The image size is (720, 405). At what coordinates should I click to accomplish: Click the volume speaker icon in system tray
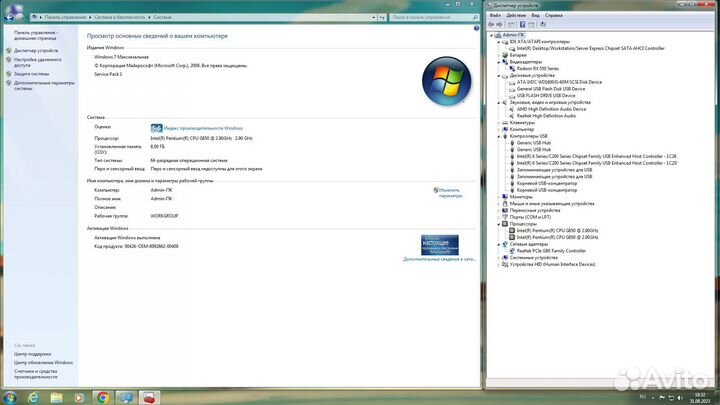pos(680,398)
